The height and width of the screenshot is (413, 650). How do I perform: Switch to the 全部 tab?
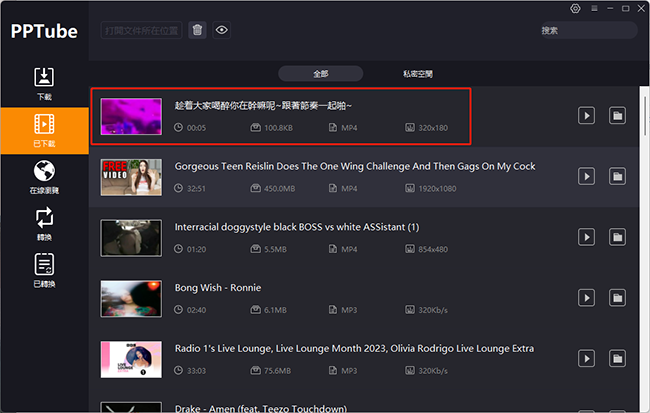[320, 74]
